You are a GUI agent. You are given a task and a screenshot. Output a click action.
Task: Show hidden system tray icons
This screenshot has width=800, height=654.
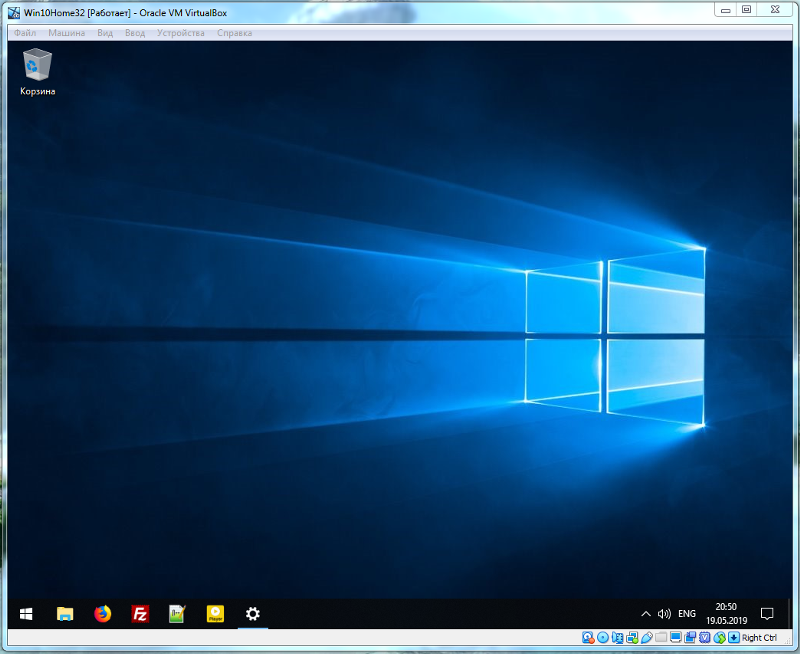646,614
